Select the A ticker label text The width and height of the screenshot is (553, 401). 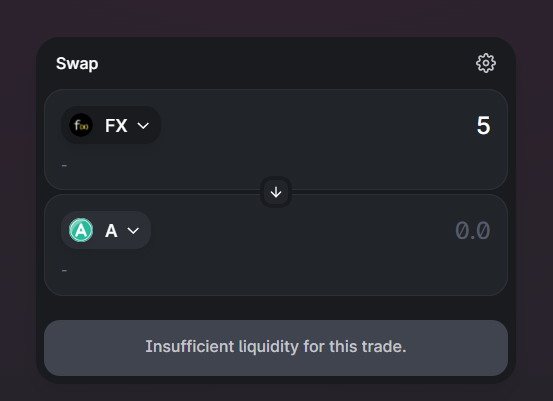[111, 231]
